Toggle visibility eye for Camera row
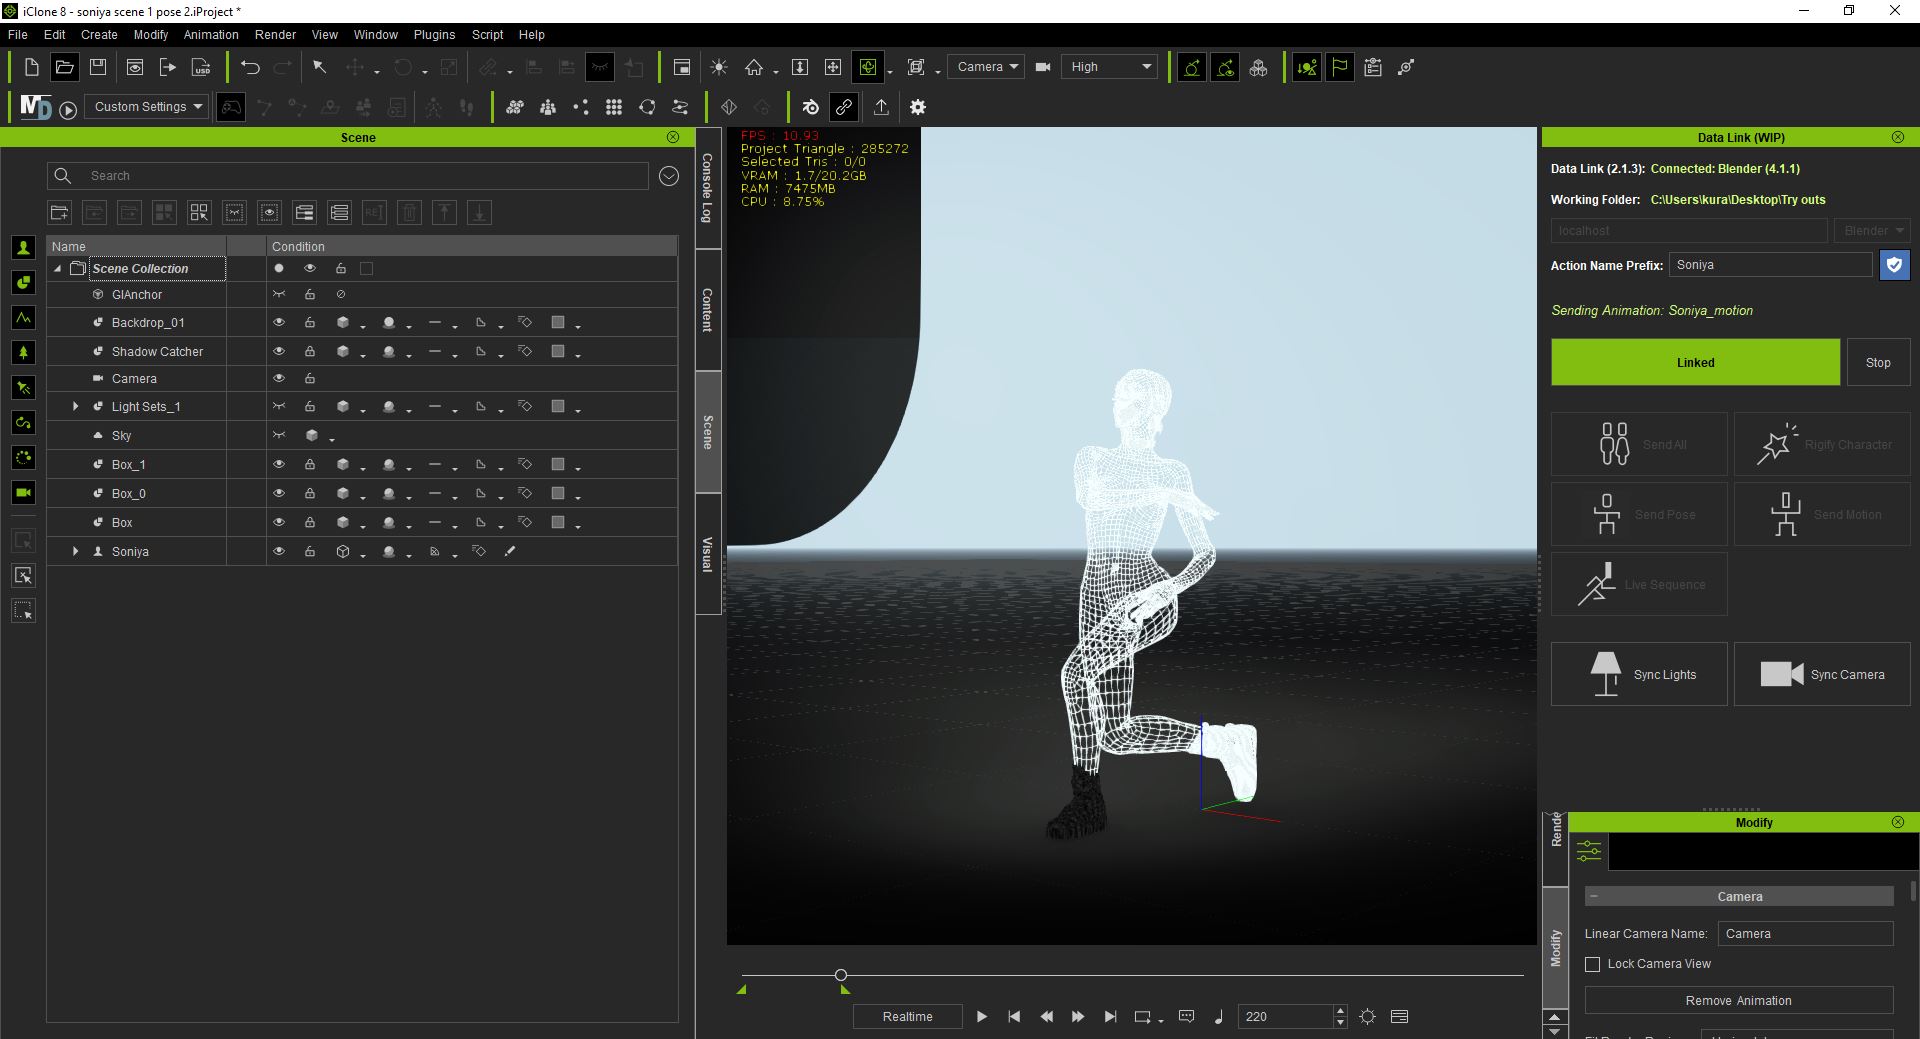Screen dimensions: 1920x1039 [x=279, y=378]
